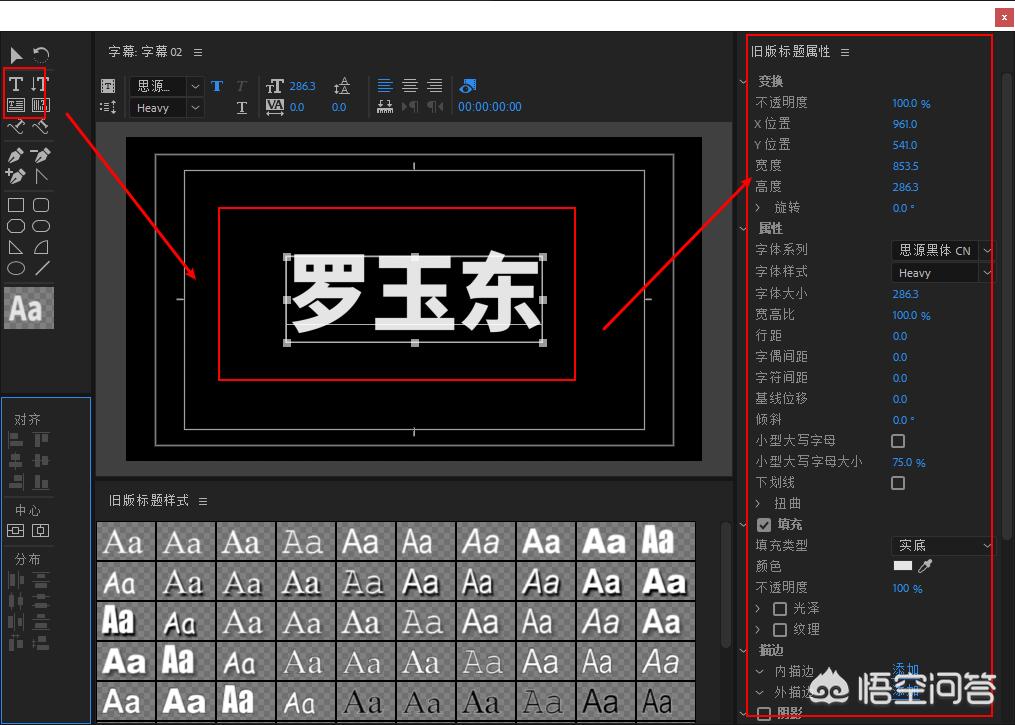The width and height of the screenshot is (1015, 725).
Task: Toggle background video visibility with the eye icon
Action: pyautogui.click(x=468, y=86)
